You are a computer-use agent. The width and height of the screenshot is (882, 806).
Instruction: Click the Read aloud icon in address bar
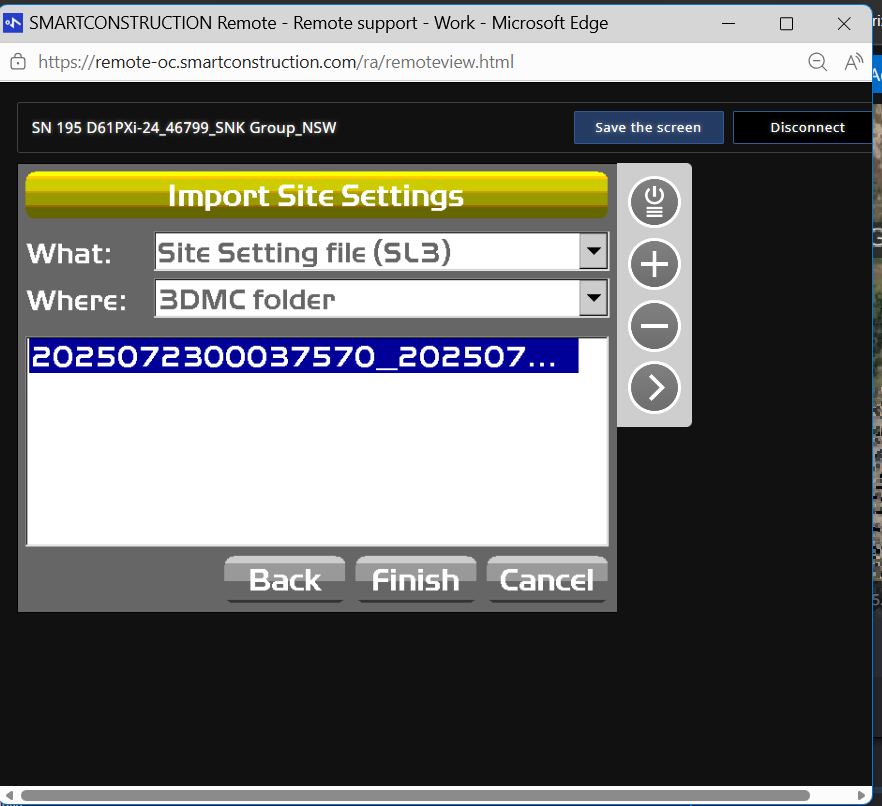click(853, 61)
